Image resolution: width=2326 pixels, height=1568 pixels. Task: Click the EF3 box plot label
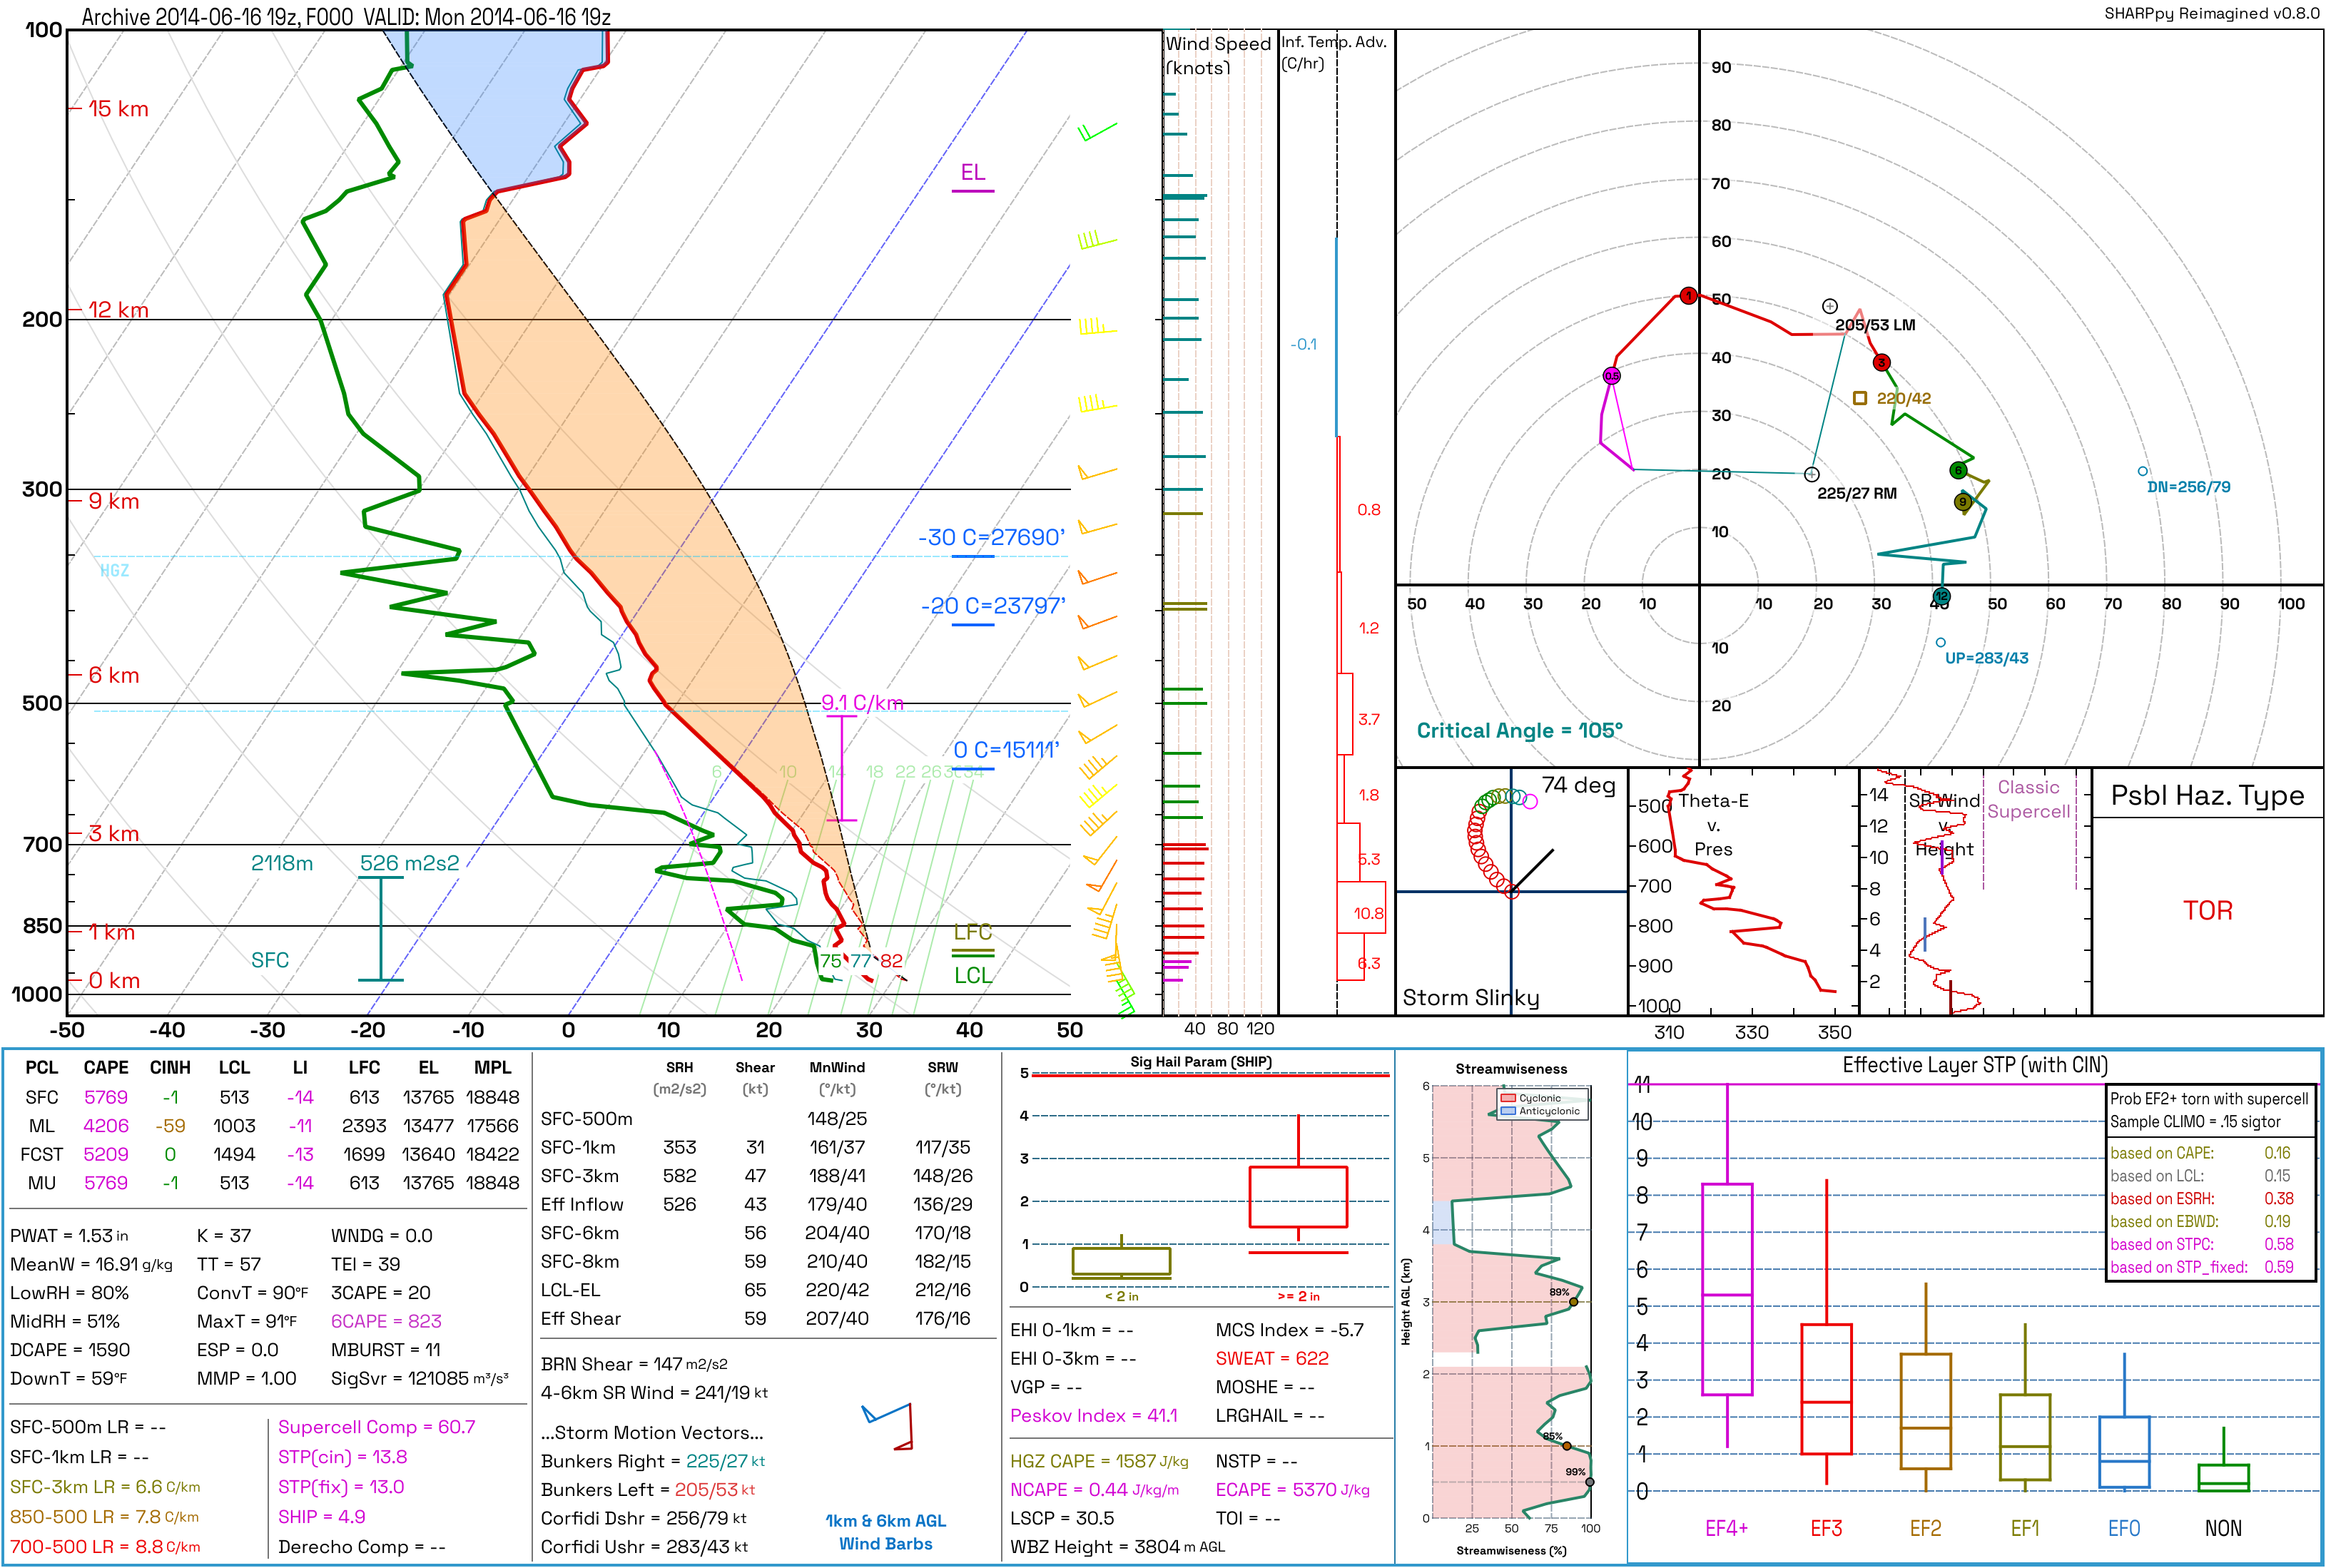click(x=1826, y=1528)
